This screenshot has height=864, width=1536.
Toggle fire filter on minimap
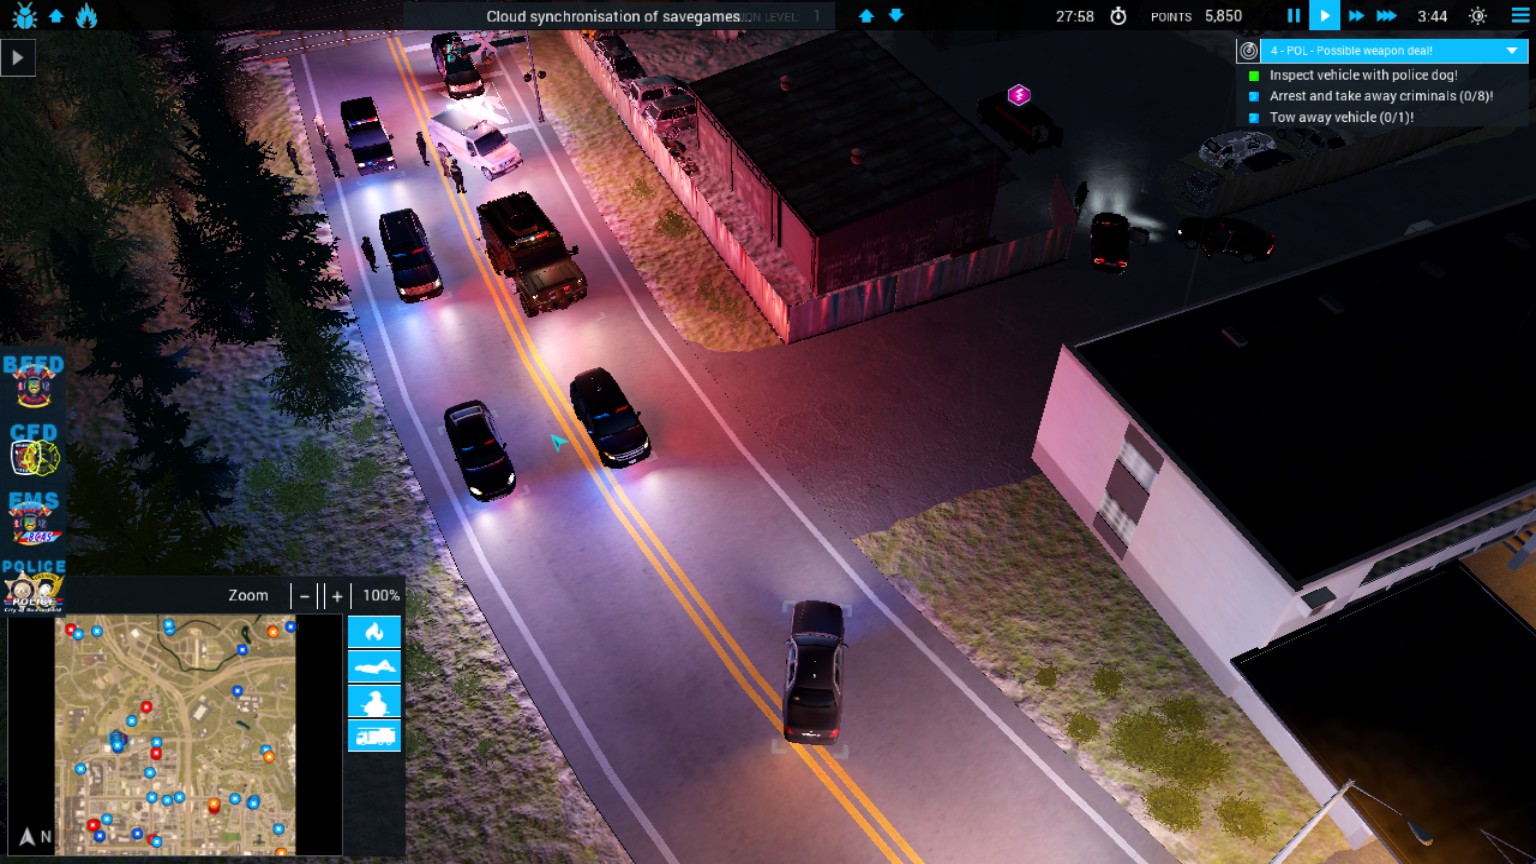(374, 632)
